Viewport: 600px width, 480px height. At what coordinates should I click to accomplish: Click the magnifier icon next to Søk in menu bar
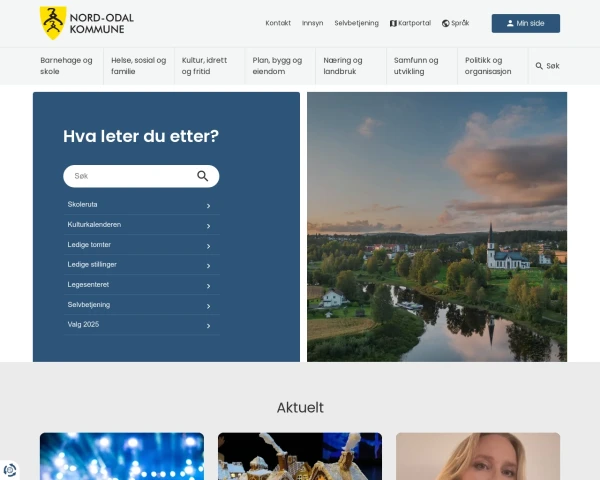539,66
